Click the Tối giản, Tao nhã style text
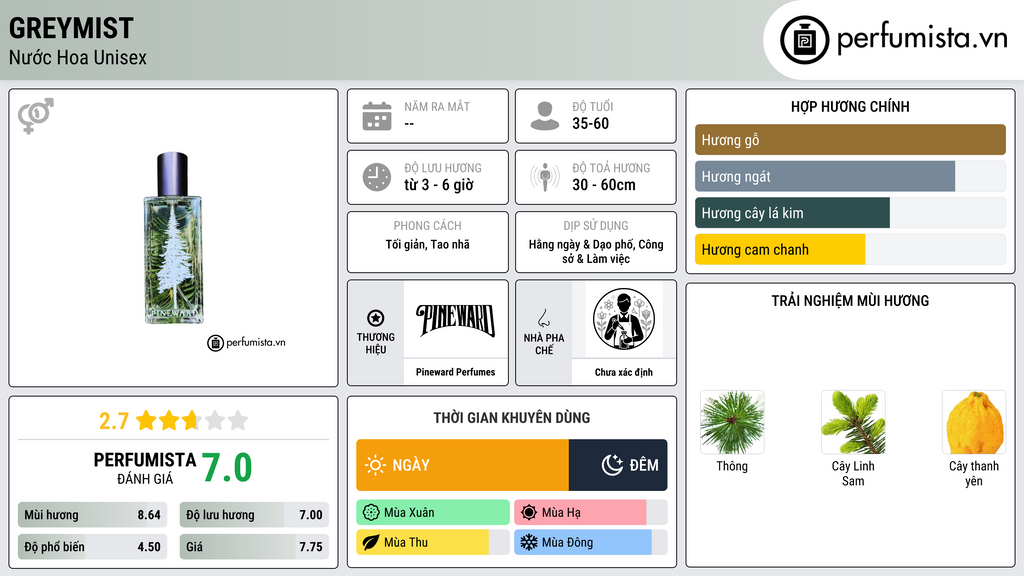Viewport: 1024px width, 576px height. 428,244
